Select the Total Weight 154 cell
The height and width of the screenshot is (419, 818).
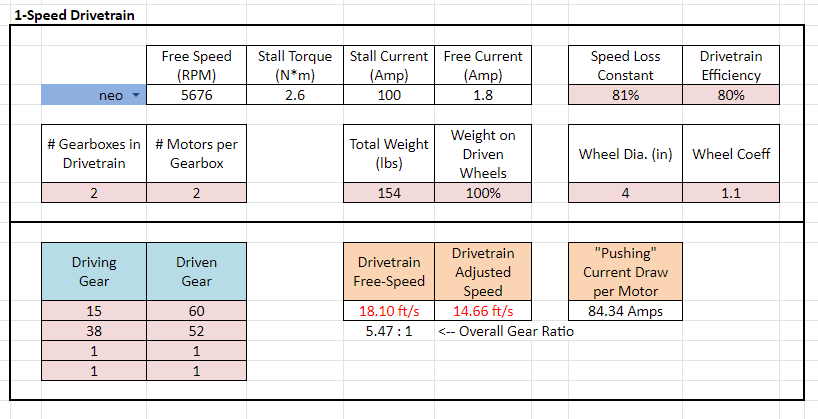391,193
